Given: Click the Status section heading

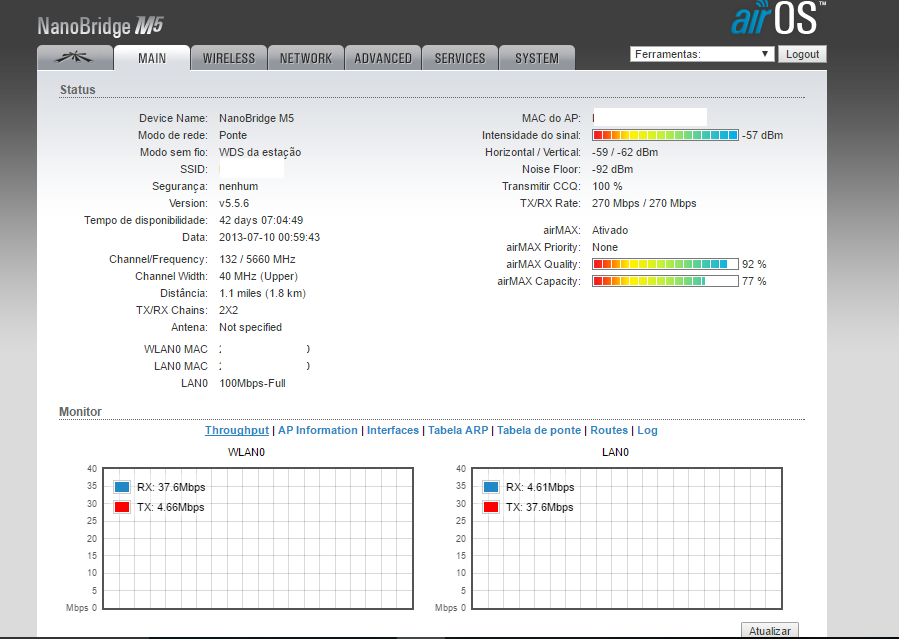Looking at the screenshot, I should click(78, 90).
